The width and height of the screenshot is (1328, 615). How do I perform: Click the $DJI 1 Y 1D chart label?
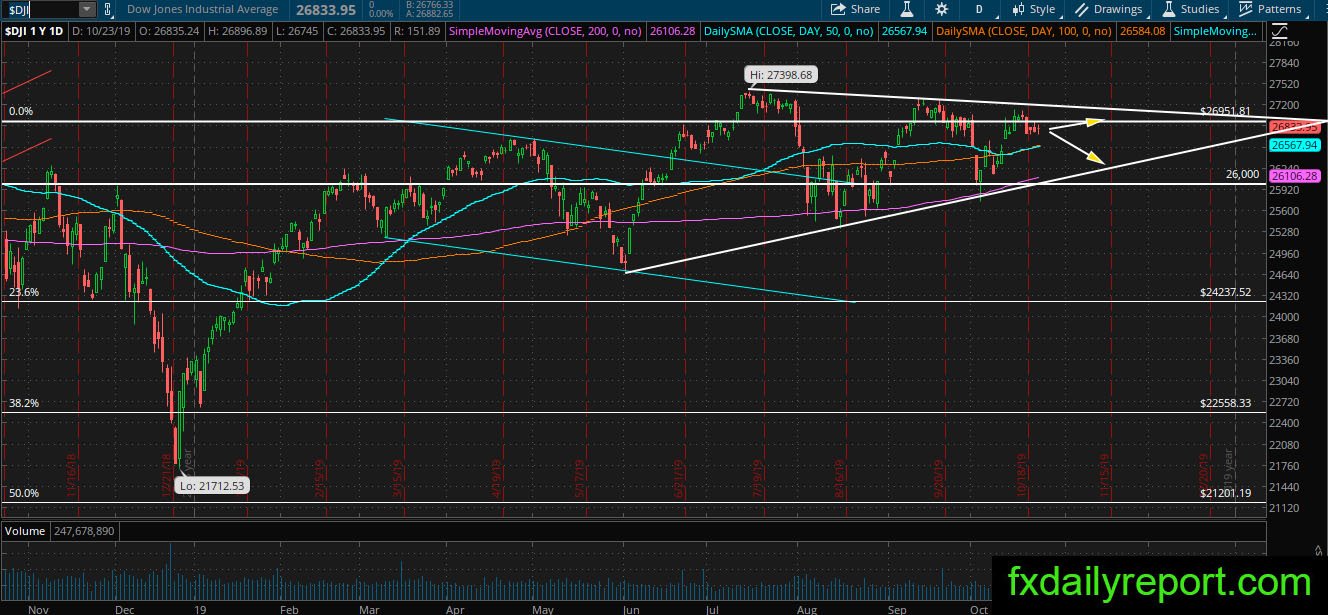click(x=33, y=32)
